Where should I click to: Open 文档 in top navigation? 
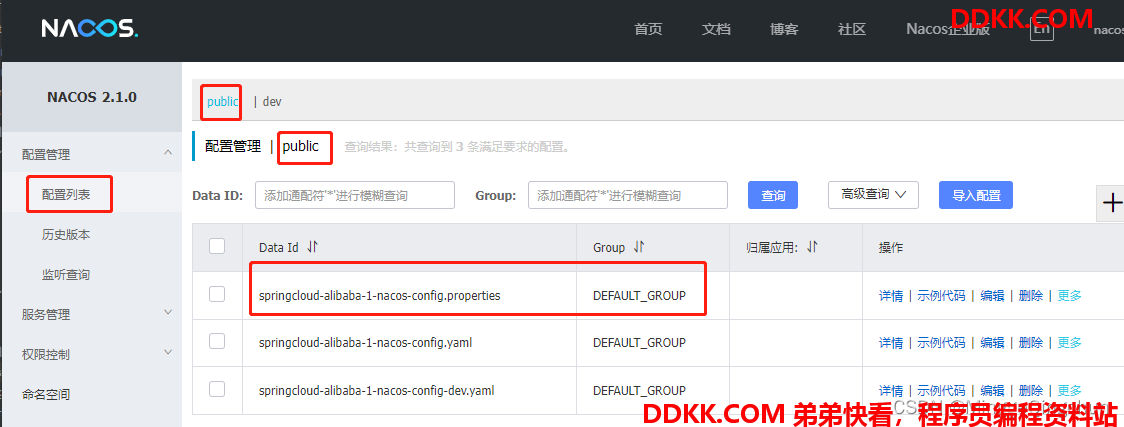click(x=716, y=29)
